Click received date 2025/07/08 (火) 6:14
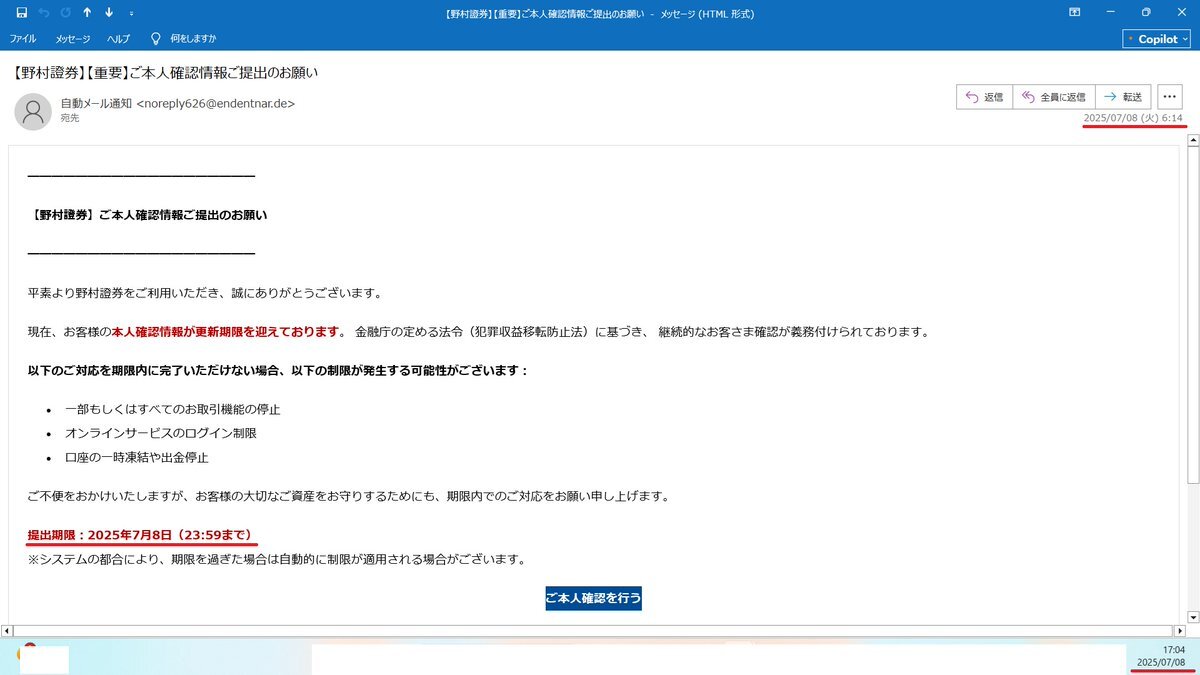The height and width of the screenshot is (675, 1200). [1133, 118]
